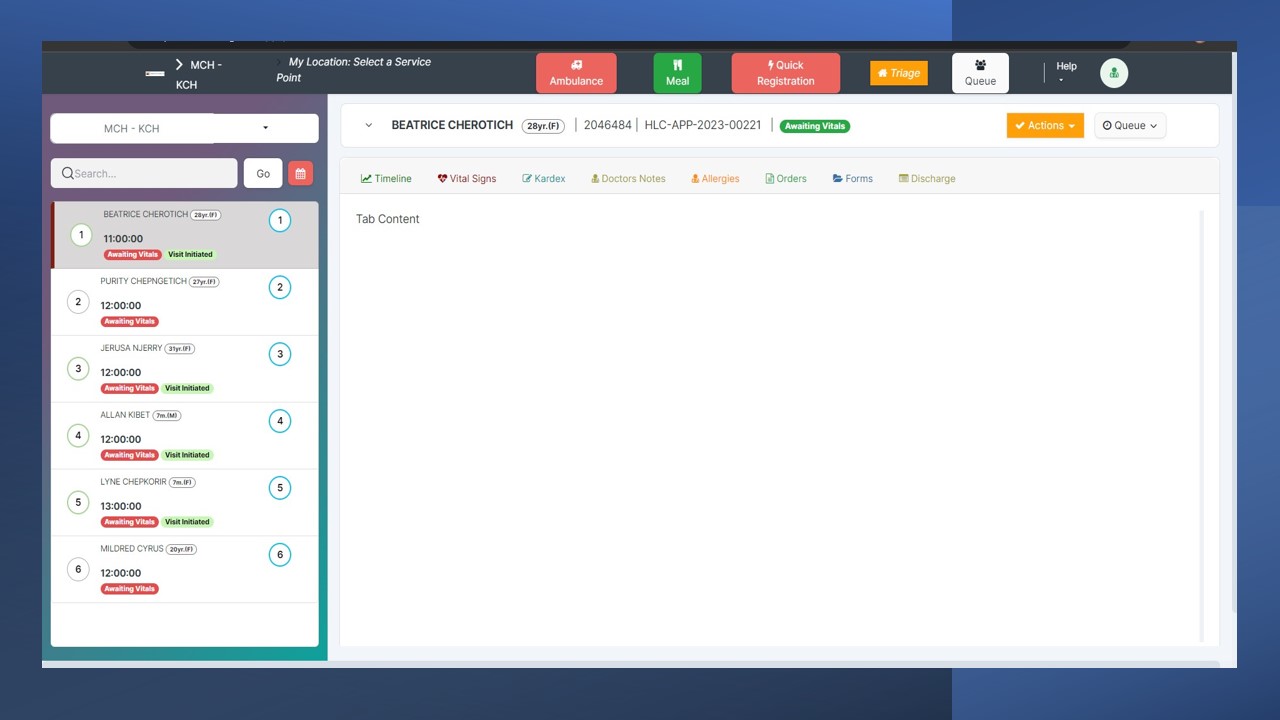Click Visit Initiated badge under Jerusa Njerry
This screenshot has width=1280, height=720.
click(187, 388)
